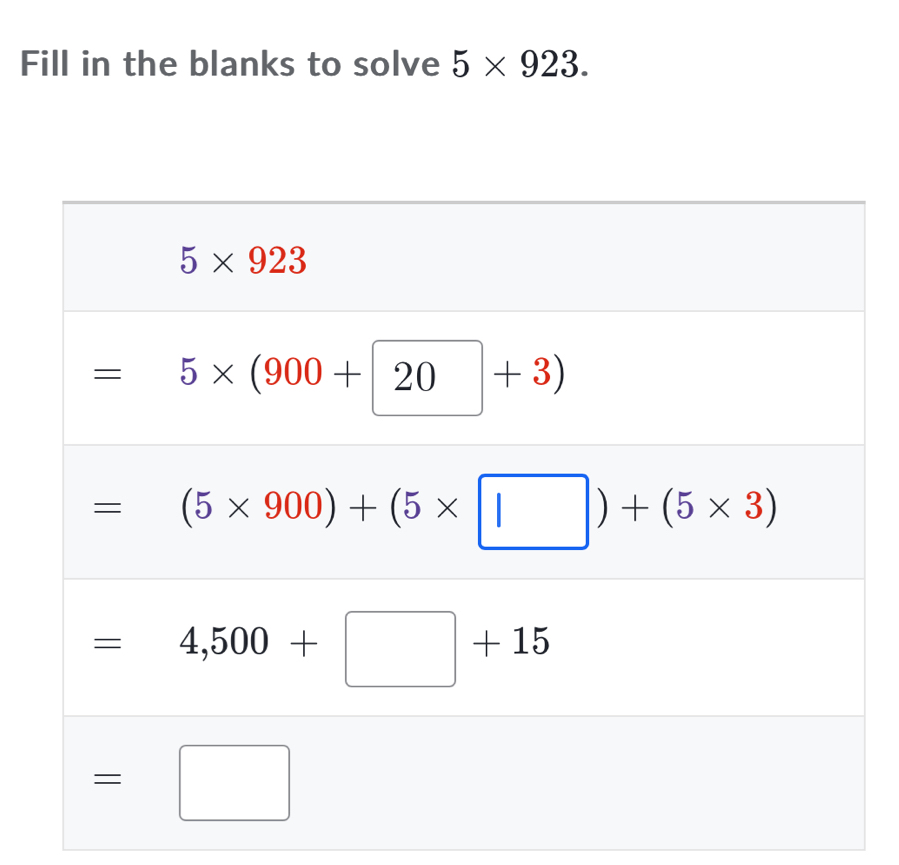Click the red 923 in the first row

click(277, 261)
